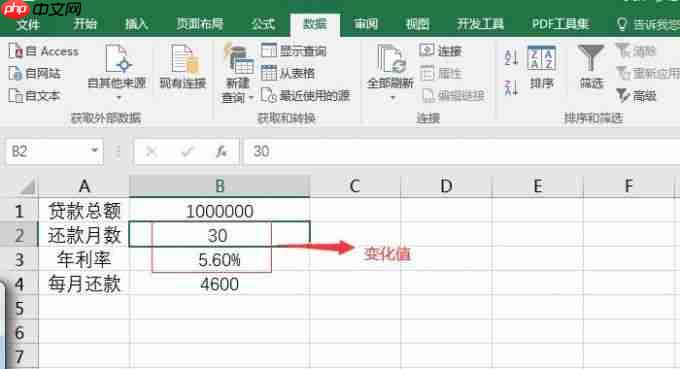
Task: Open the 文件 file tab
Action: 28,24
